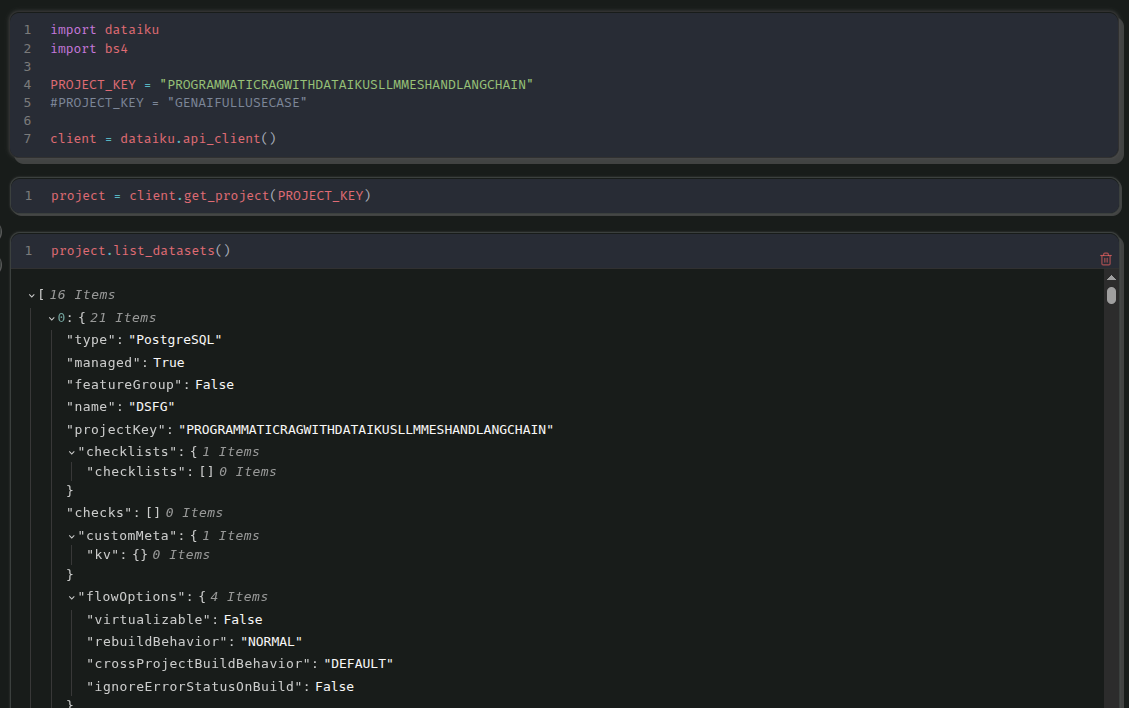This screenshot has width=1129, height=708.
Task: Click the "checks": [] 0 Items row
Action: [144, 513]
